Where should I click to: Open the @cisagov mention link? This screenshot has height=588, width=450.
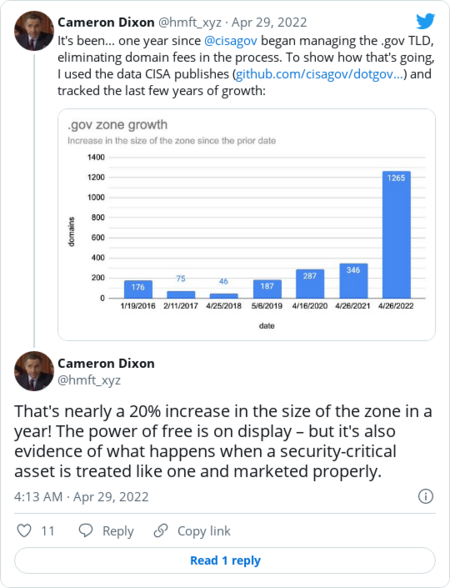(x=231, y=40)
